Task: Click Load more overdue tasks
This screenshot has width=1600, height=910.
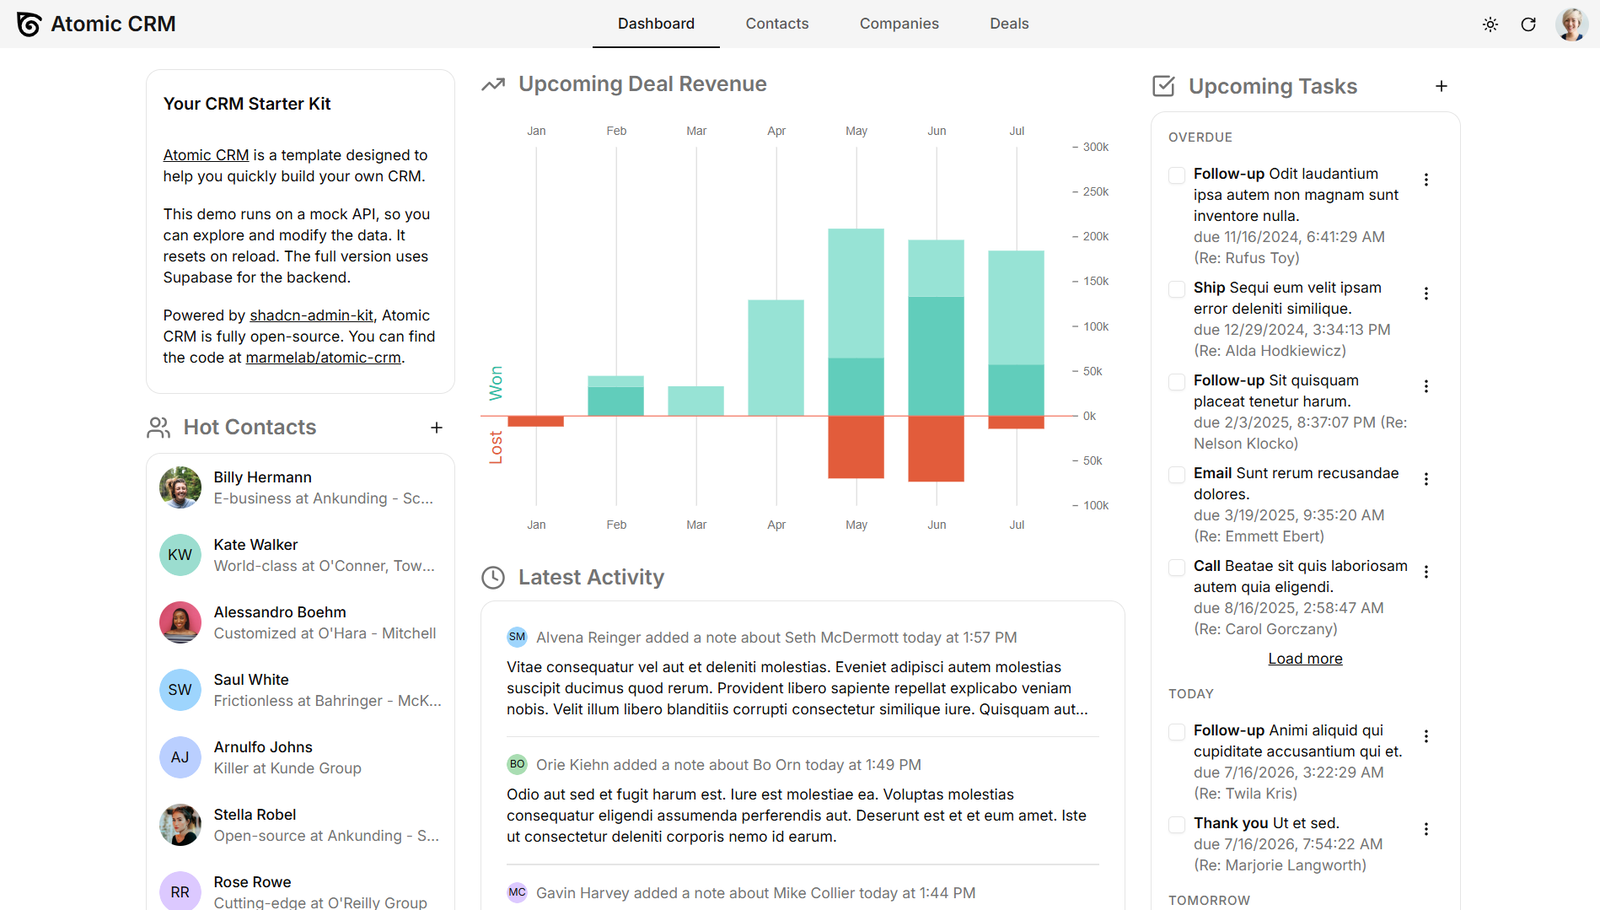Action: pyautogui.click(x=1305, y=658)
